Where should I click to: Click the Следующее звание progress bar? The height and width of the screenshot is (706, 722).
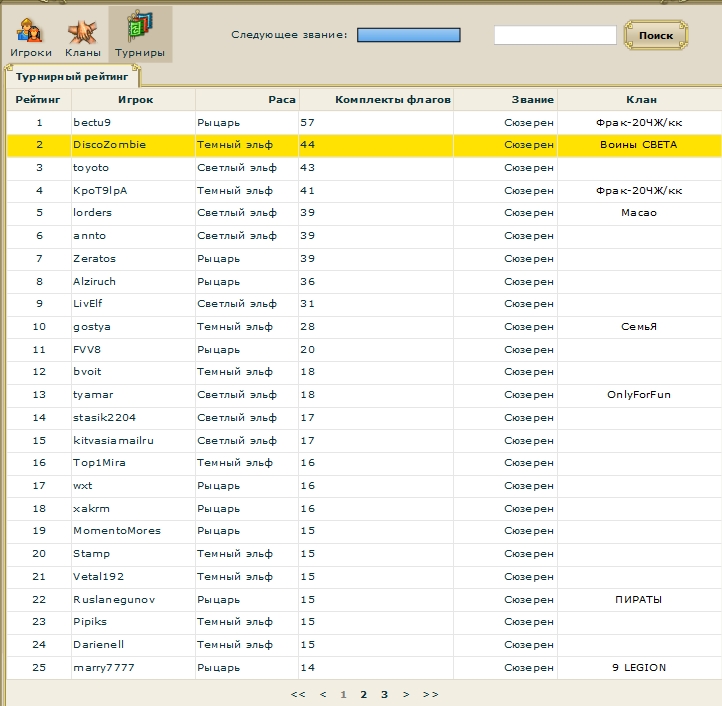click(408, 35)
